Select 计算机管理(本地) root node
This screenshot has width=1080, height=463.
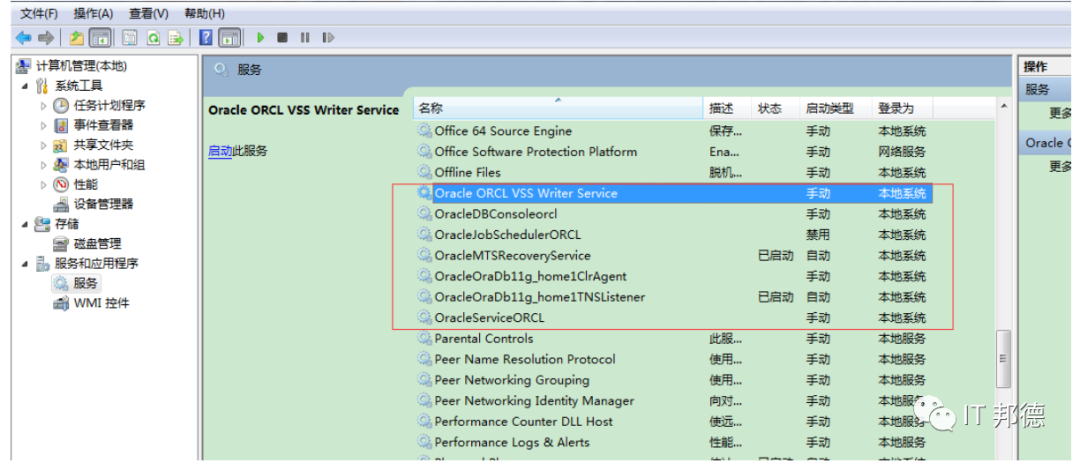pyautogui.click(x=81, y=66)
